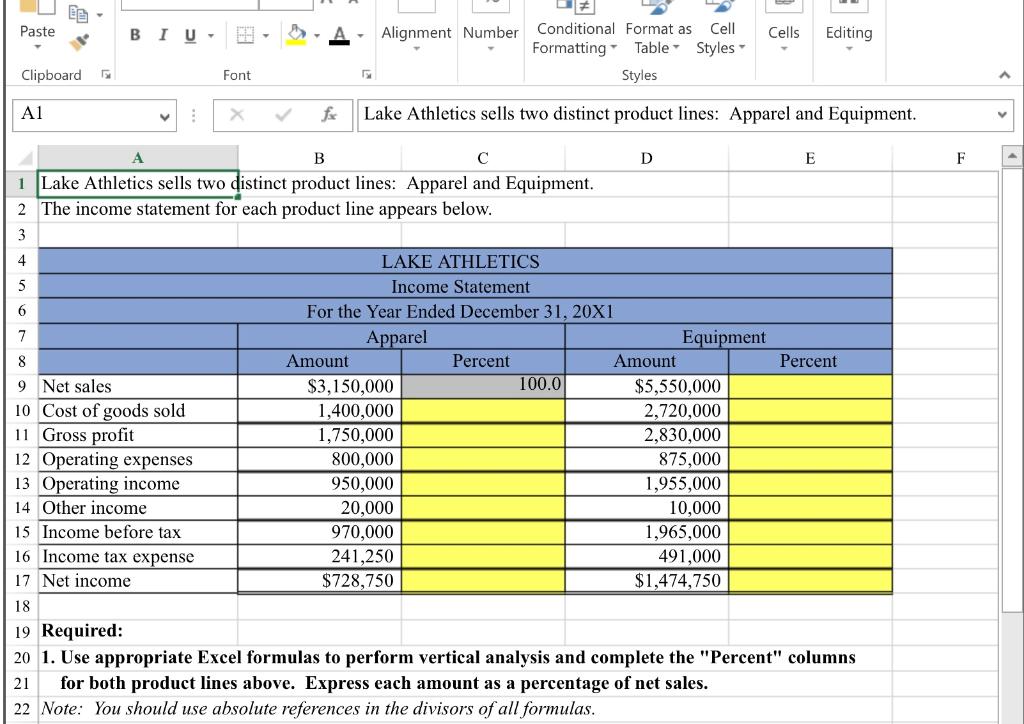This screenshot has height=724, width=1024.
Task: Open the Number group menu
Action: tap(490, 36)
